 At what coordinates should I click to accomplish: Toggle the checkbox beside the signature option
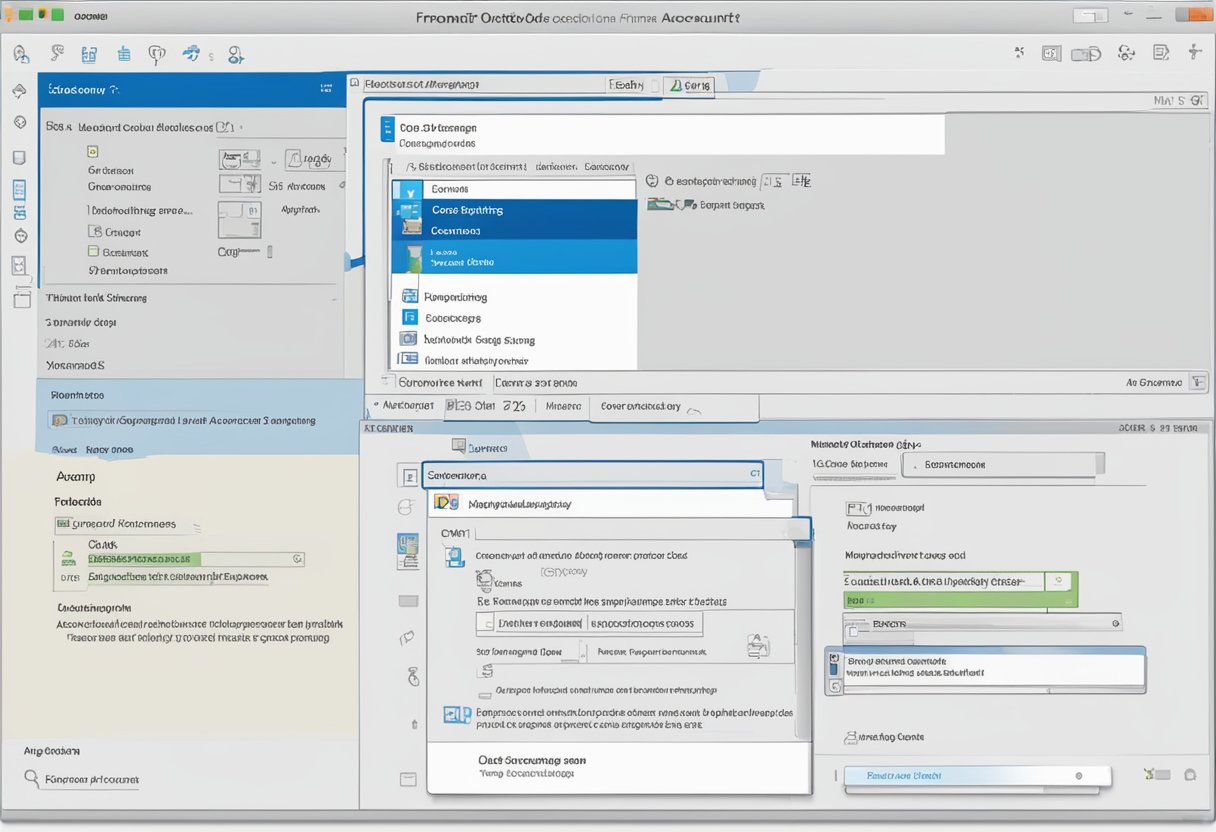(x=93, y=252)
